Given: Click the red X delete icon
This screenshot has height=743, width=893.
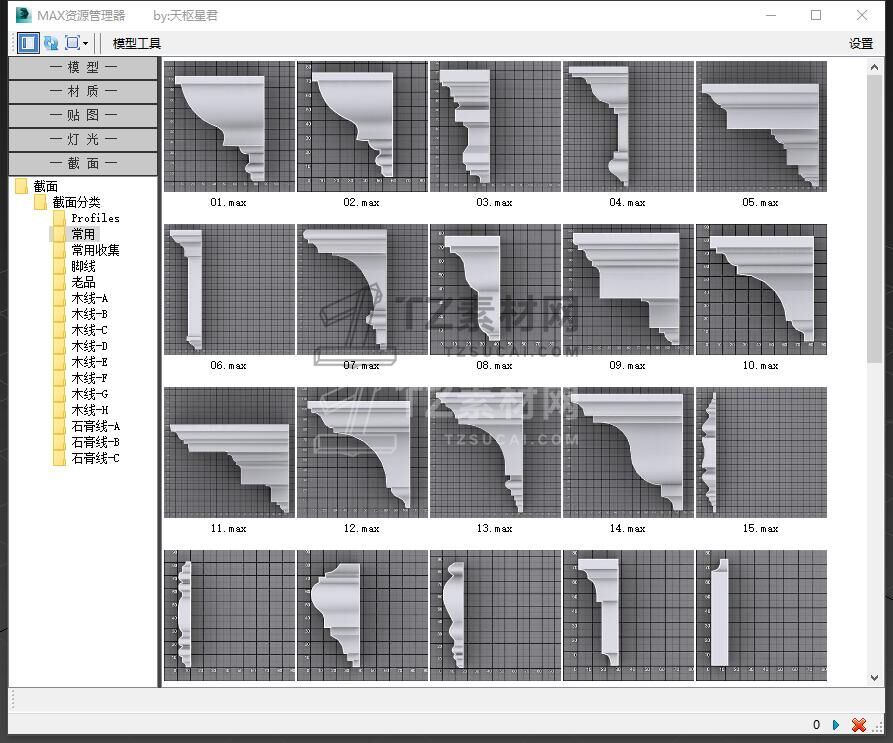Looking at the screenshot, I should (x=858, y=725).
